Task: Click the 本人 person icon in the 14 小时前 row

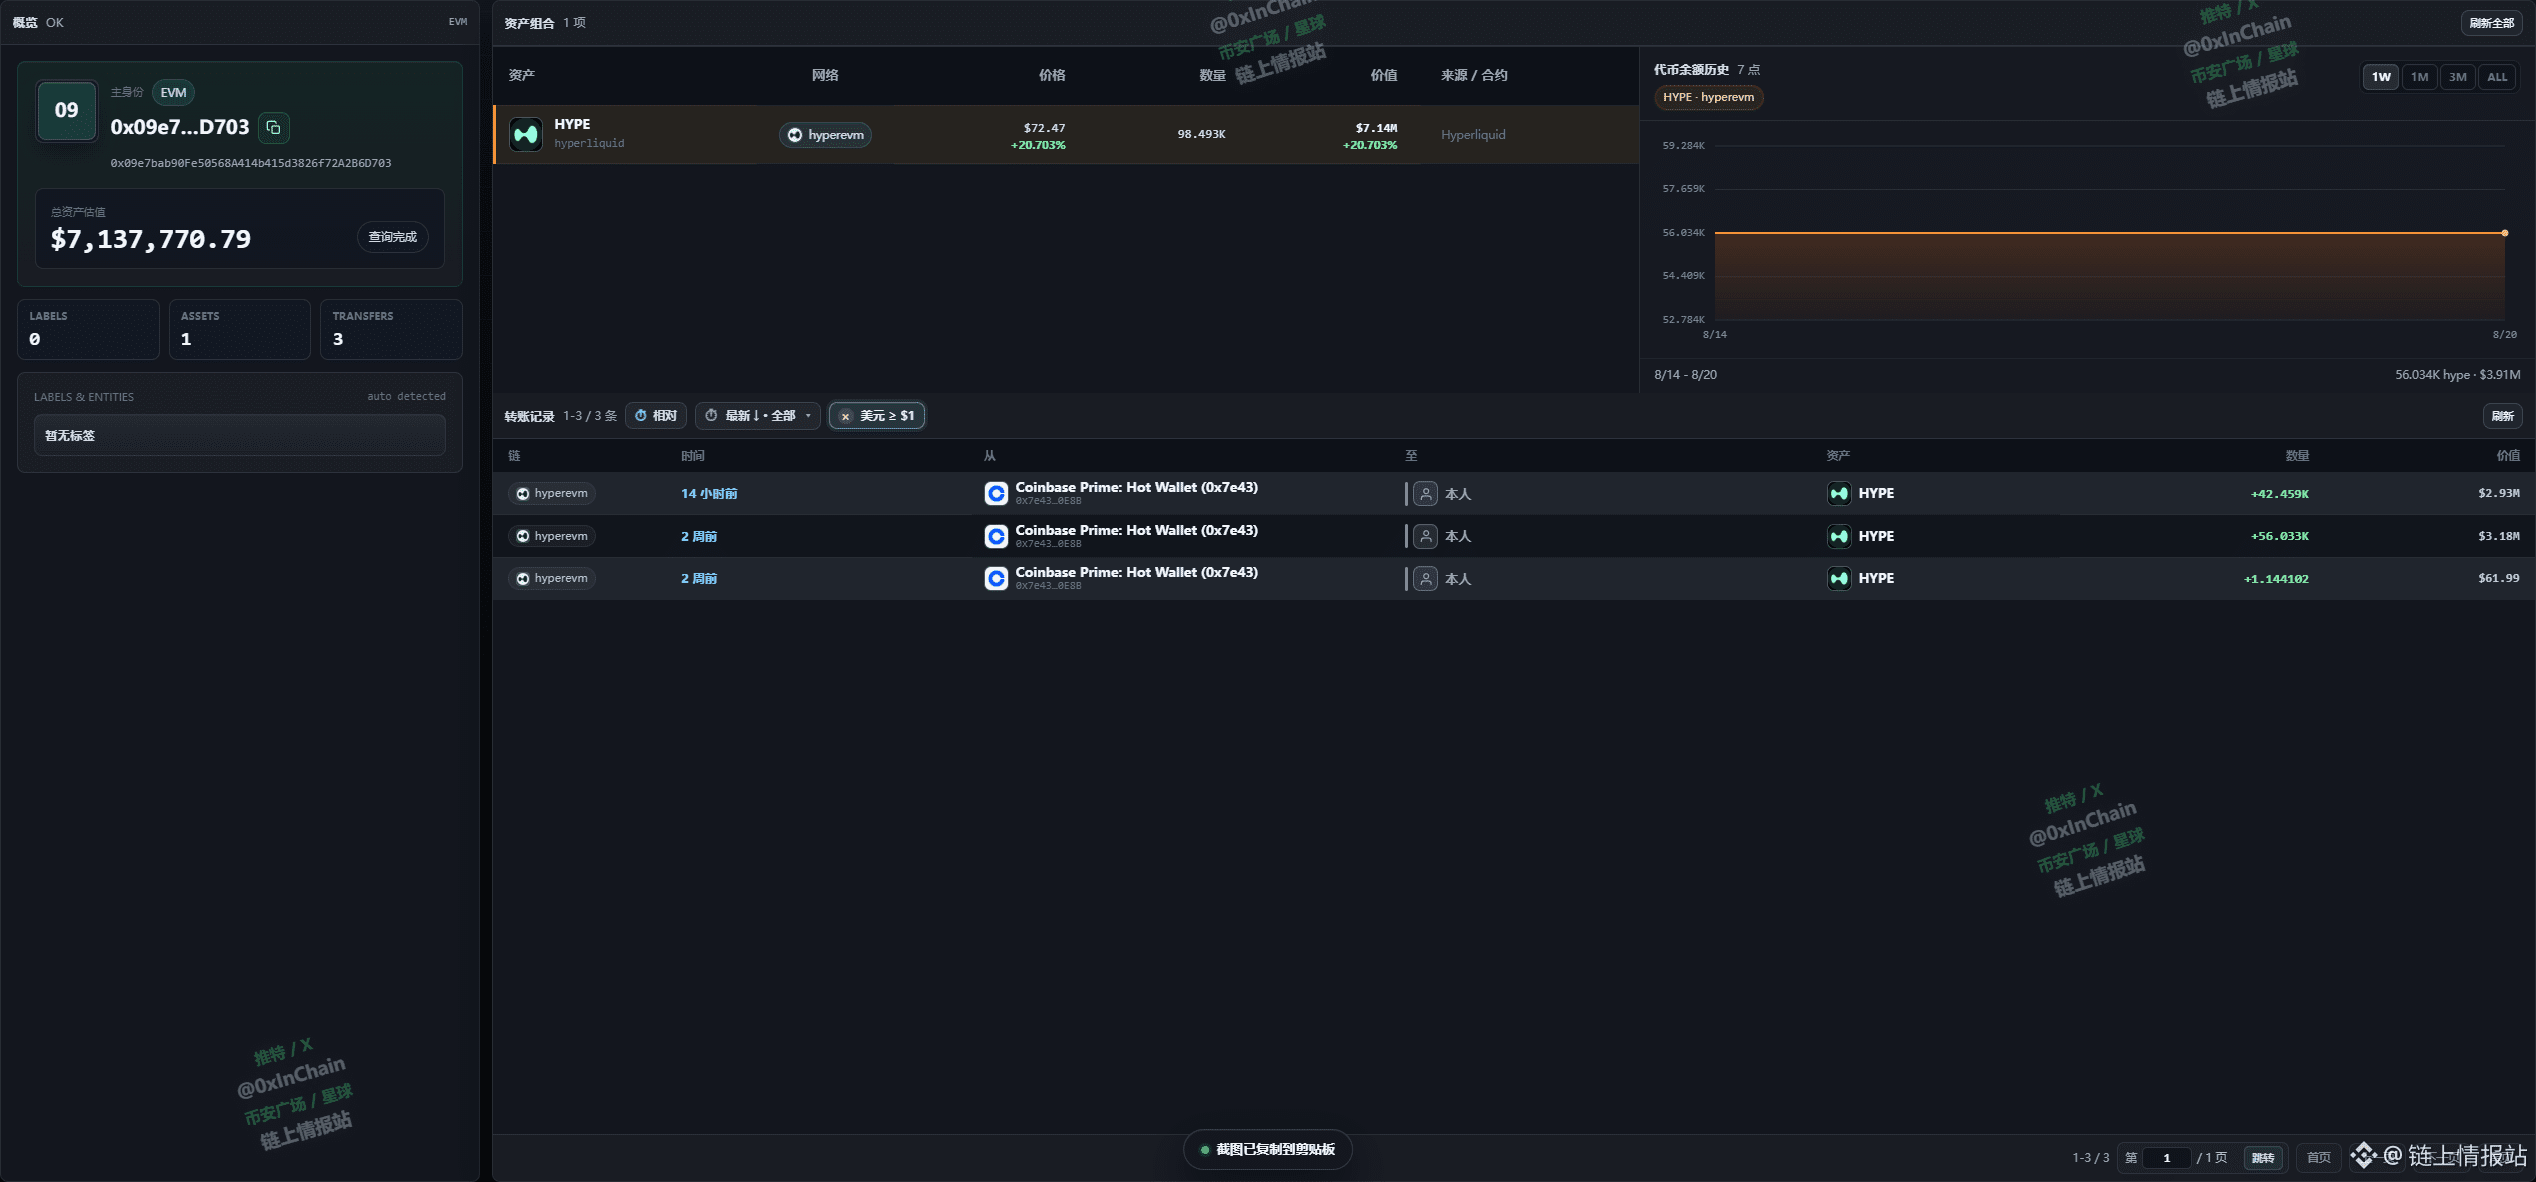Action: click(x=1426, y=493)
